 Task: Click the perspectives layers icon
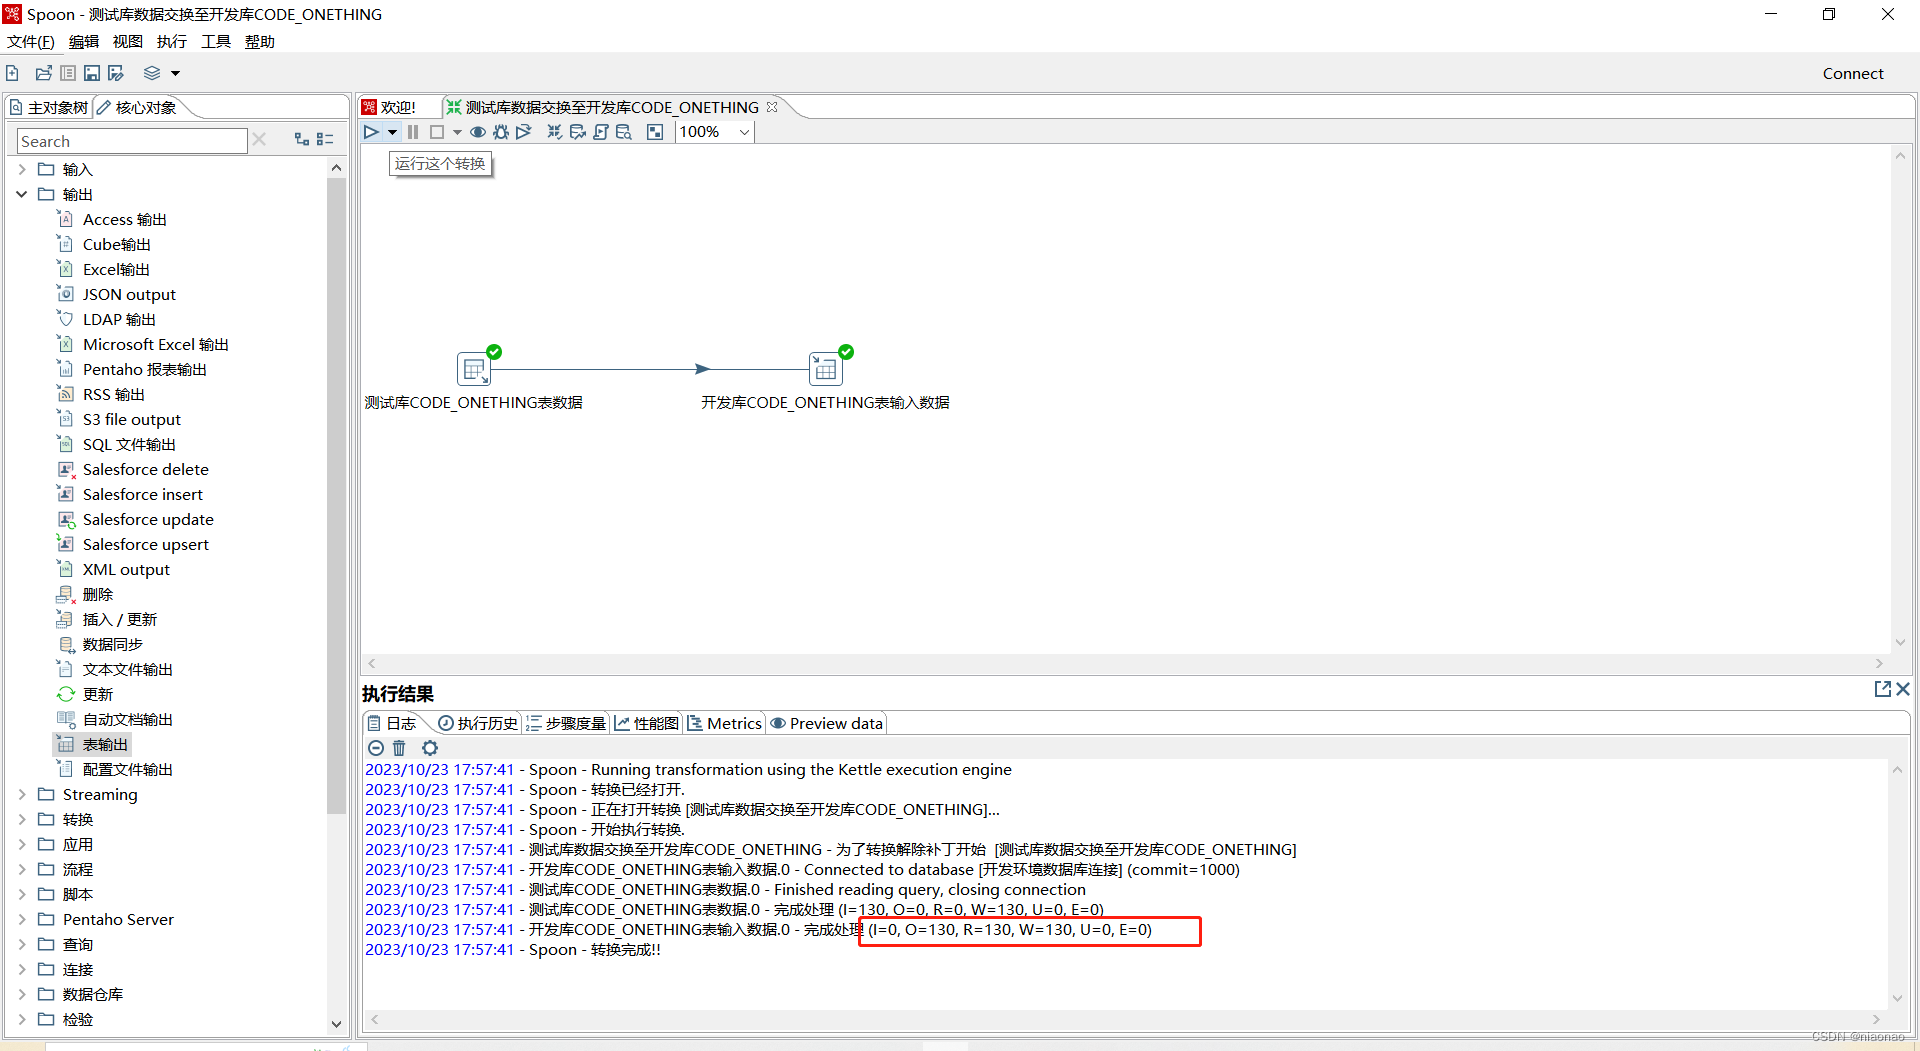click(152, 73)
